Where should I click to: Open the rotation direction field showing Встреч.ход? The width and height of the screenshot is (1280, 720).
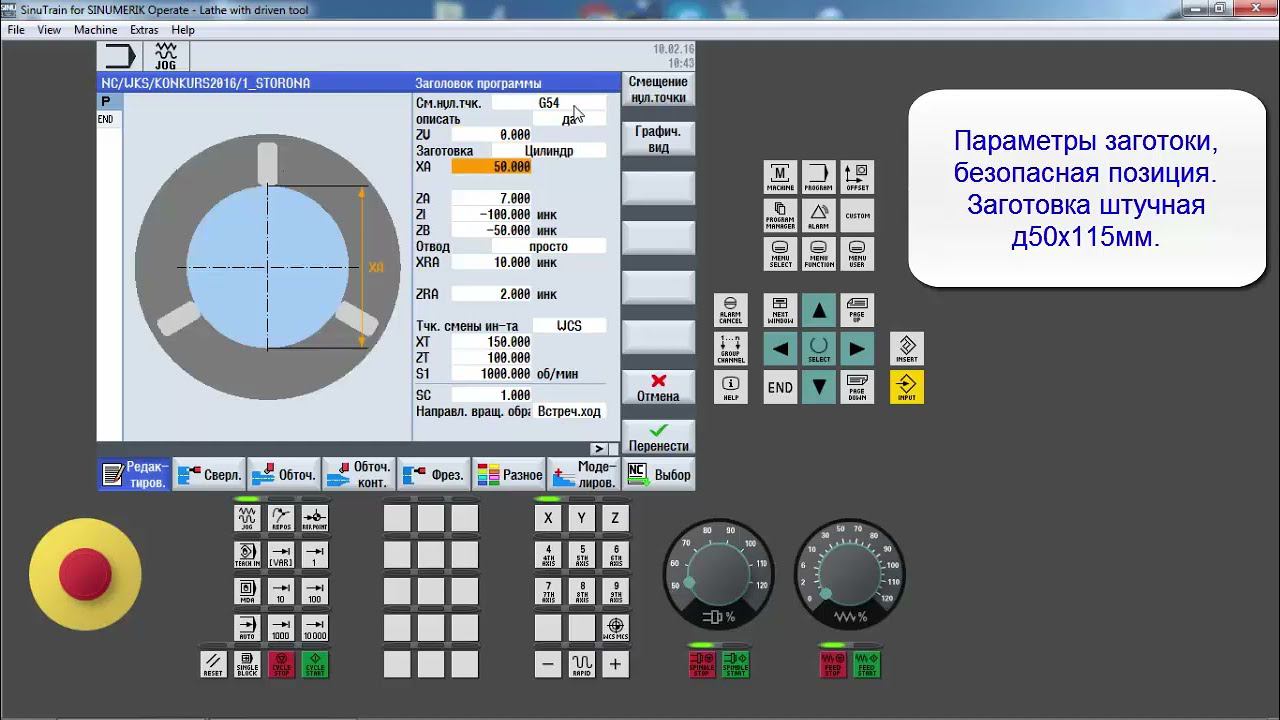pyautogui.click(x=569, y=411)
